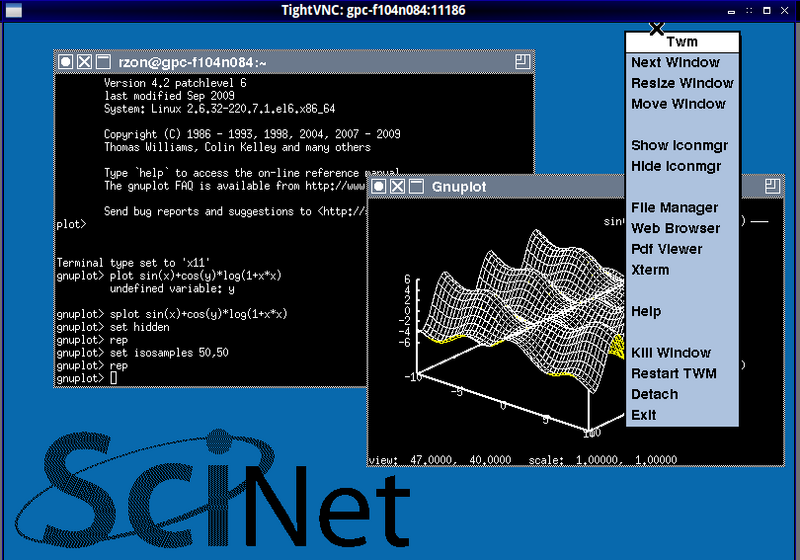Select Show Iconmgr menu entry
The height and width of the screenshot is (560, 800).
coord(682,146)
